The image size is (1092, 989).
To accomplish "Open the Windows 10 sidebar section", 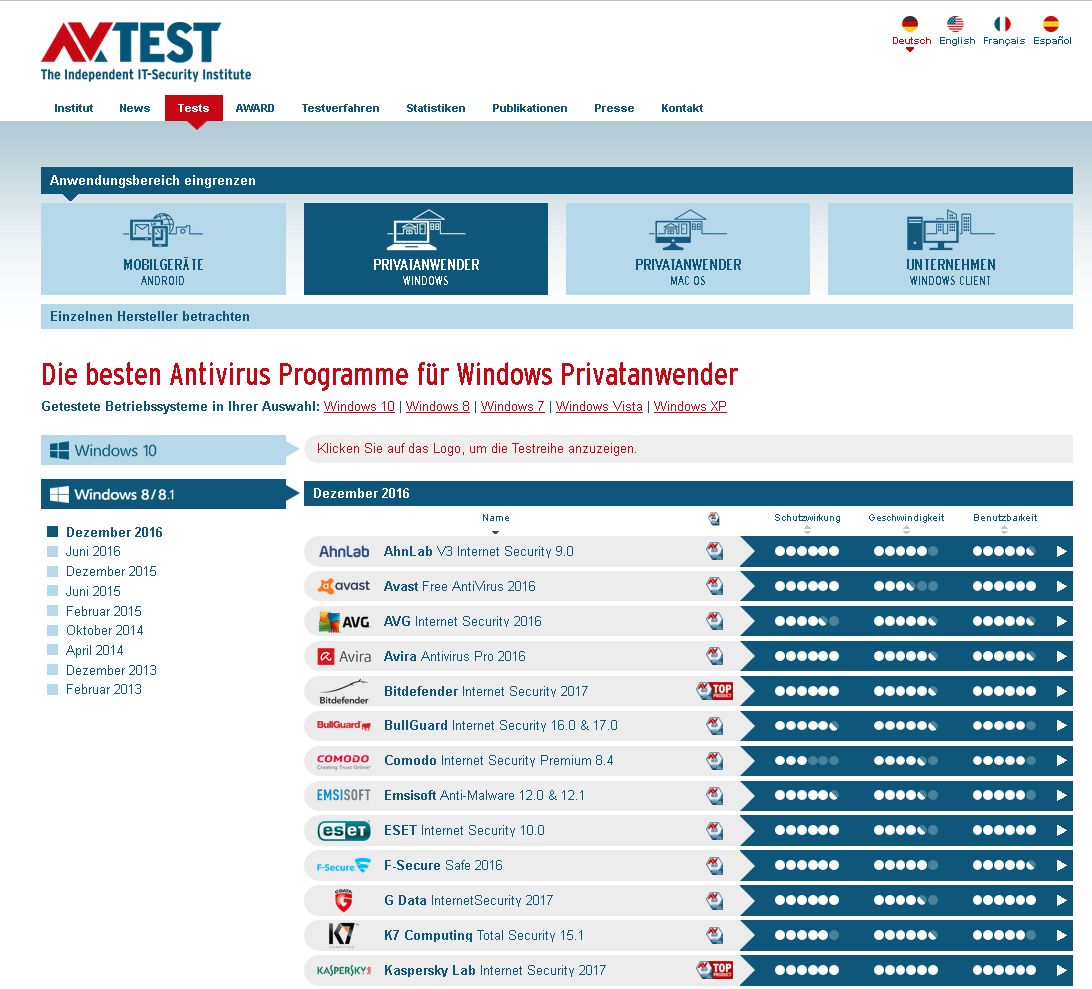I will point(163,450).
